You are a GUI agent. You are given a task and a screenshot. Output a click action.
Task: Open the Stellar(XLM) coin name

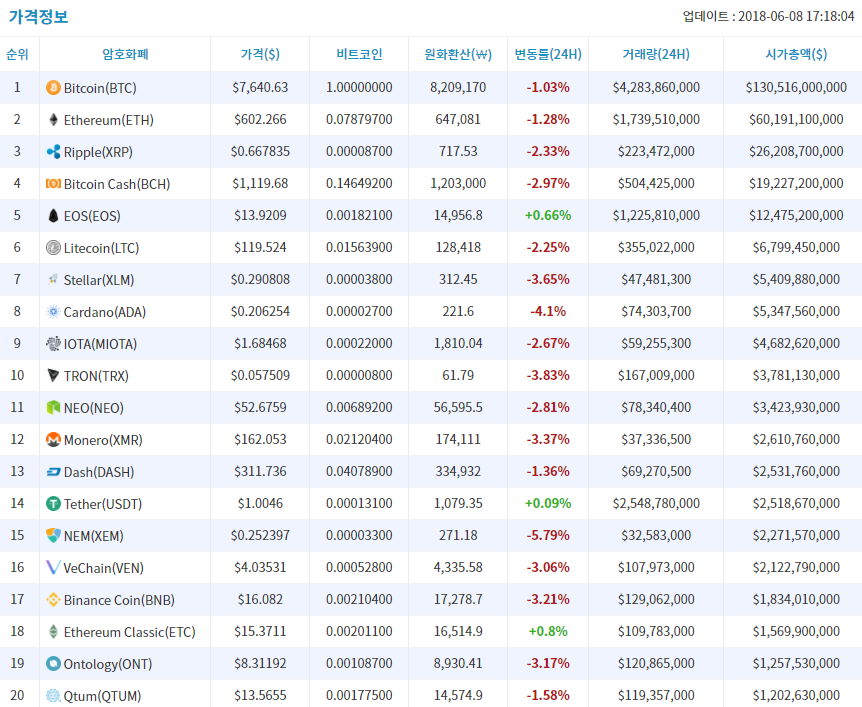point(99,280)
